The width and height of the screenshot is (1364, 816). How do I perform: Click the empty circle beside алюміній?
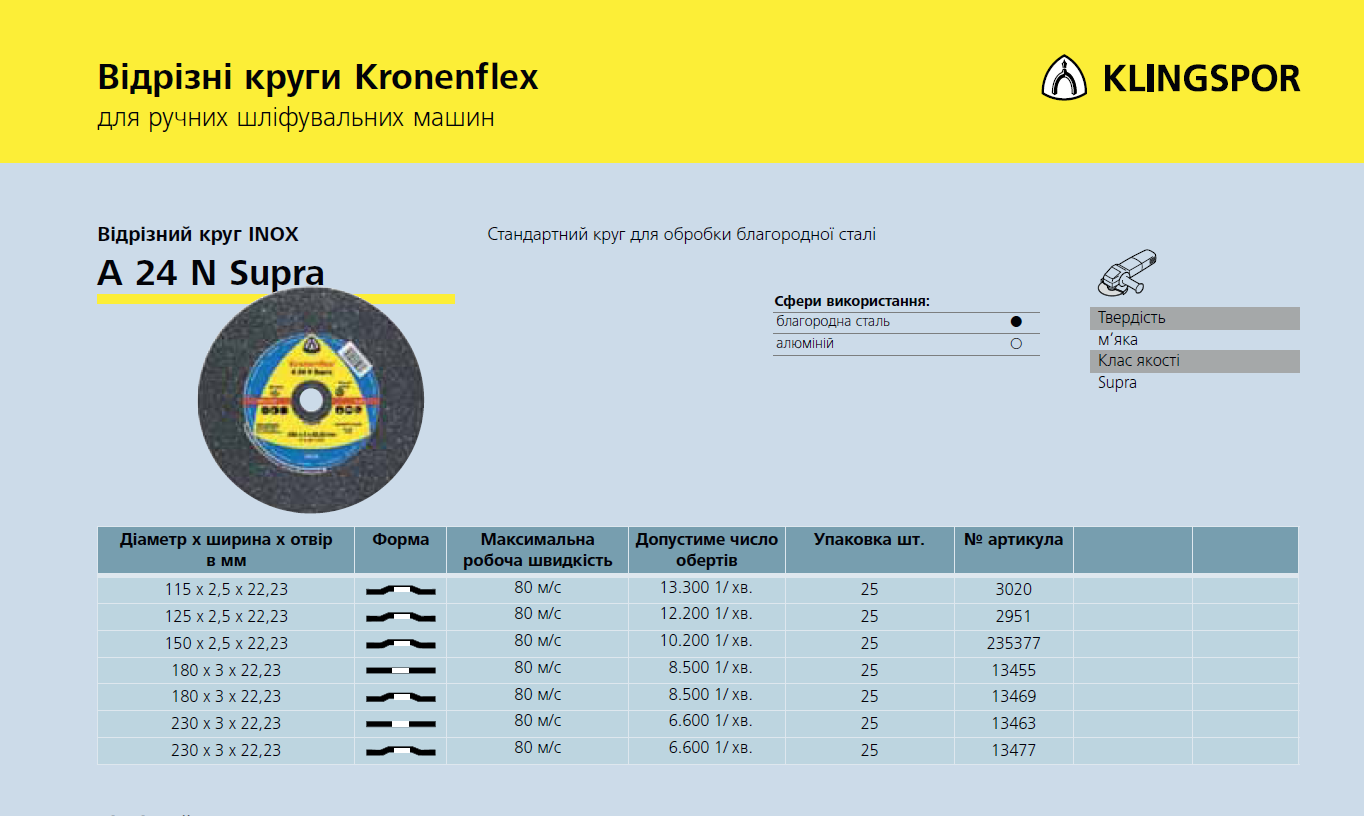tap(1016, 344)
